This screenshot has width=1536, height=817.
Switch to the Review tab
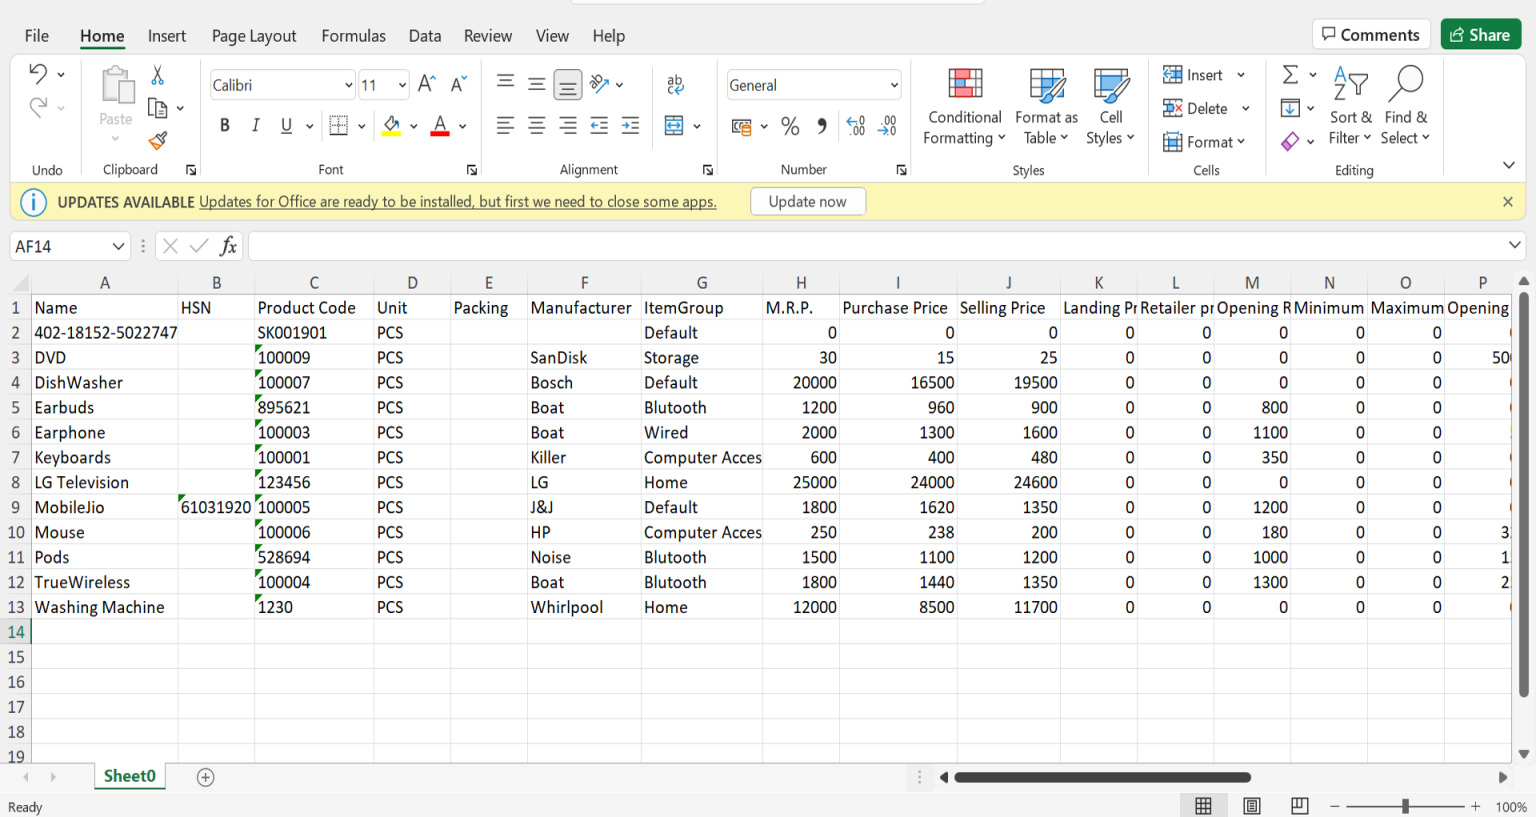tap(488, 36)
